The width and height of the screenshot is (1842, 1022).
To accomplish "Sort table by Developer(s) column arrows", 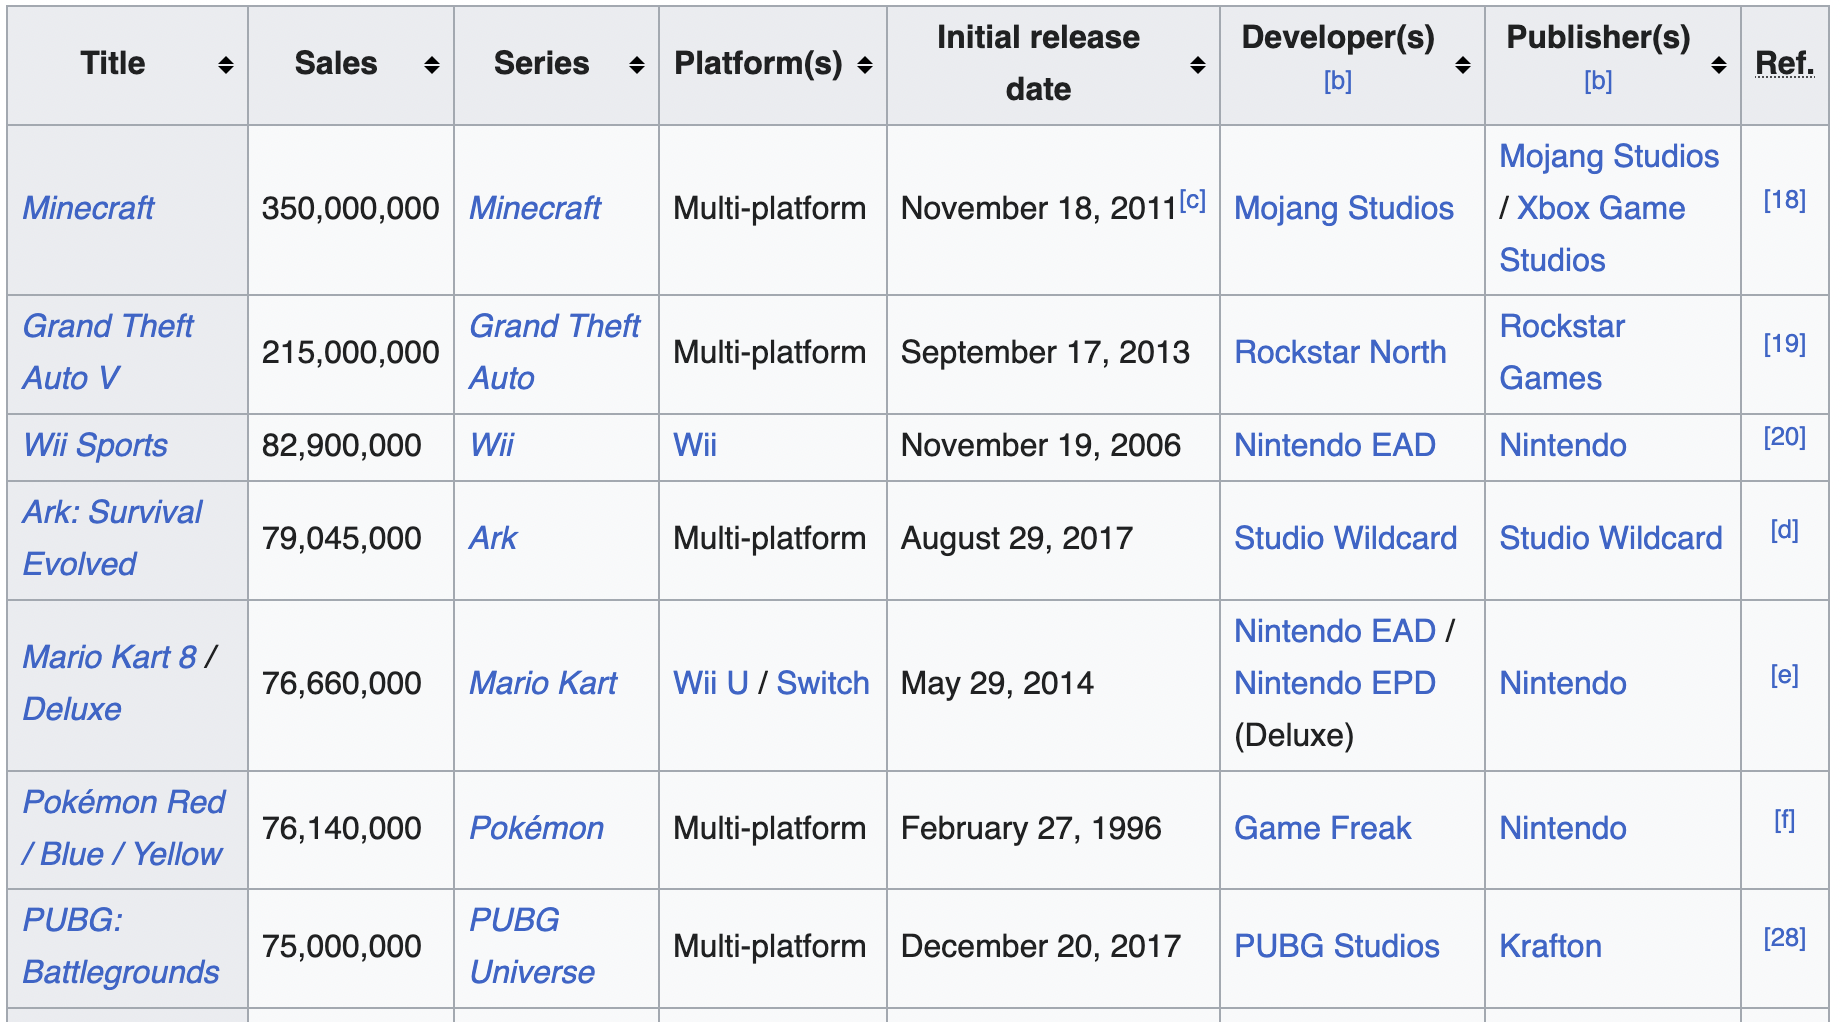I will click(1463, 65).
